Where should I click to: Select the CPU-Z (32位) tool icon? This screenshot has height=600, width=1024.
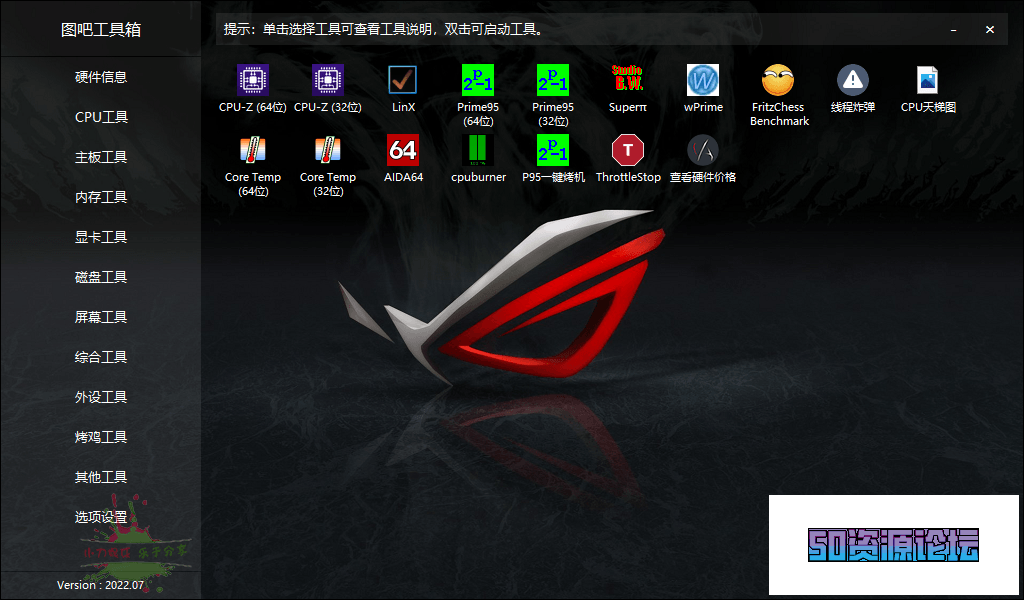point(328,80)
